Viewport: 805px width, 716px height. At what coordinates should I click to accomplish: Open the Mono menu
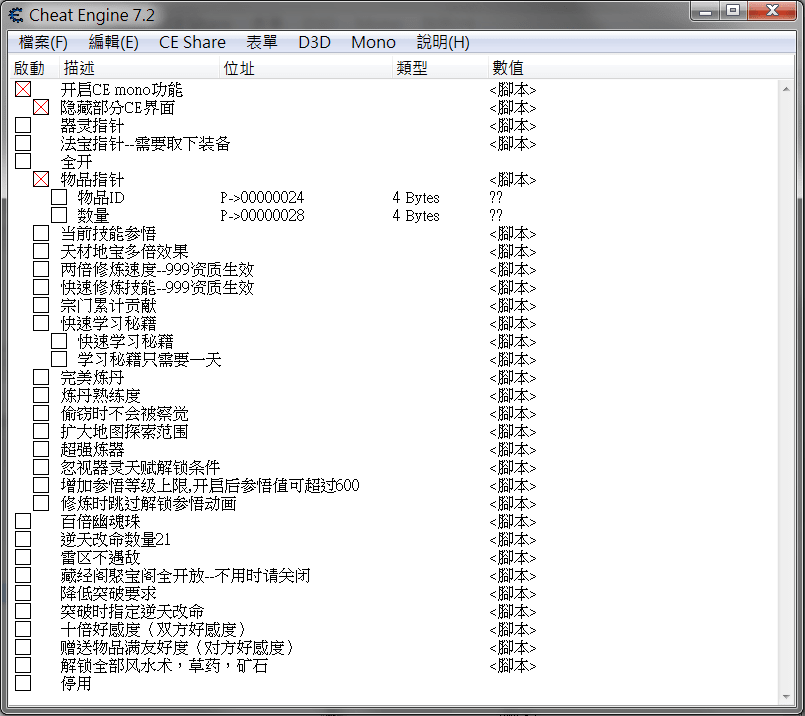click(x=373, y=42)
